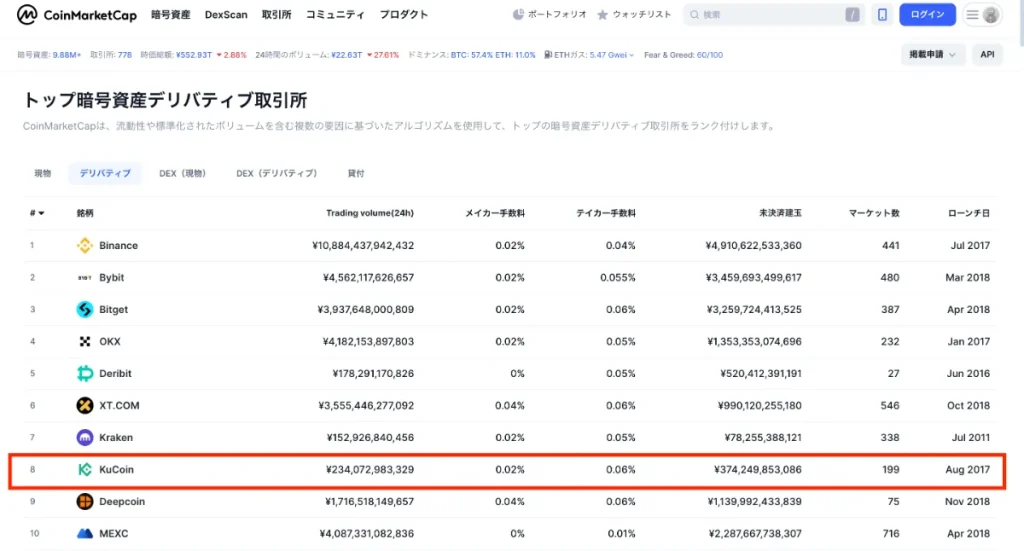Click the page vertical scrollbar

1020,23
